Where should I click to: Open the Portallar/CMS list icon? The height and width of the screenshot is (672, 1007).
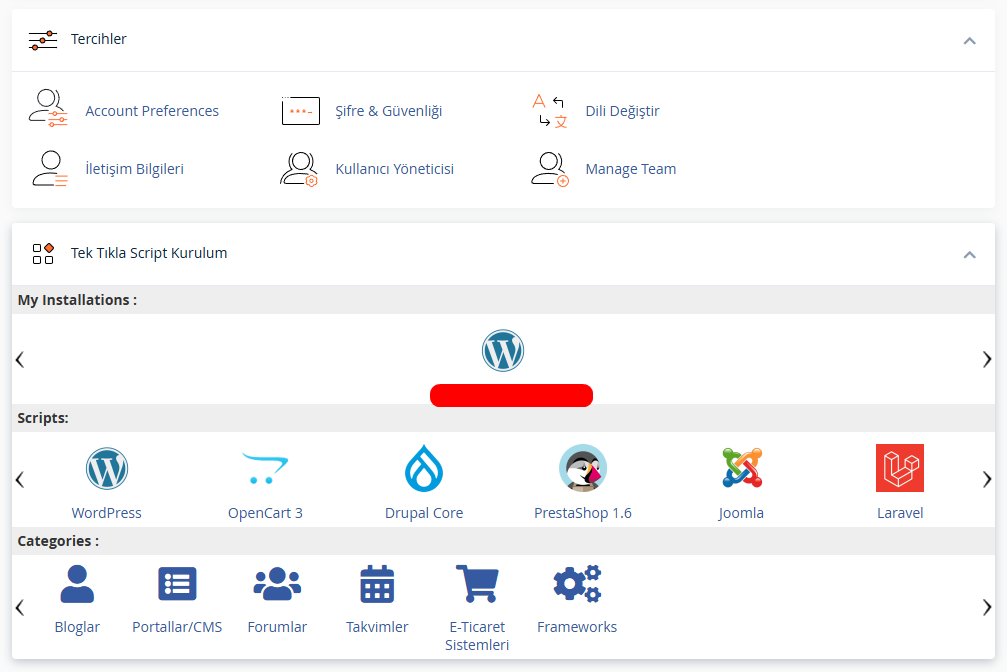point(177,584)
